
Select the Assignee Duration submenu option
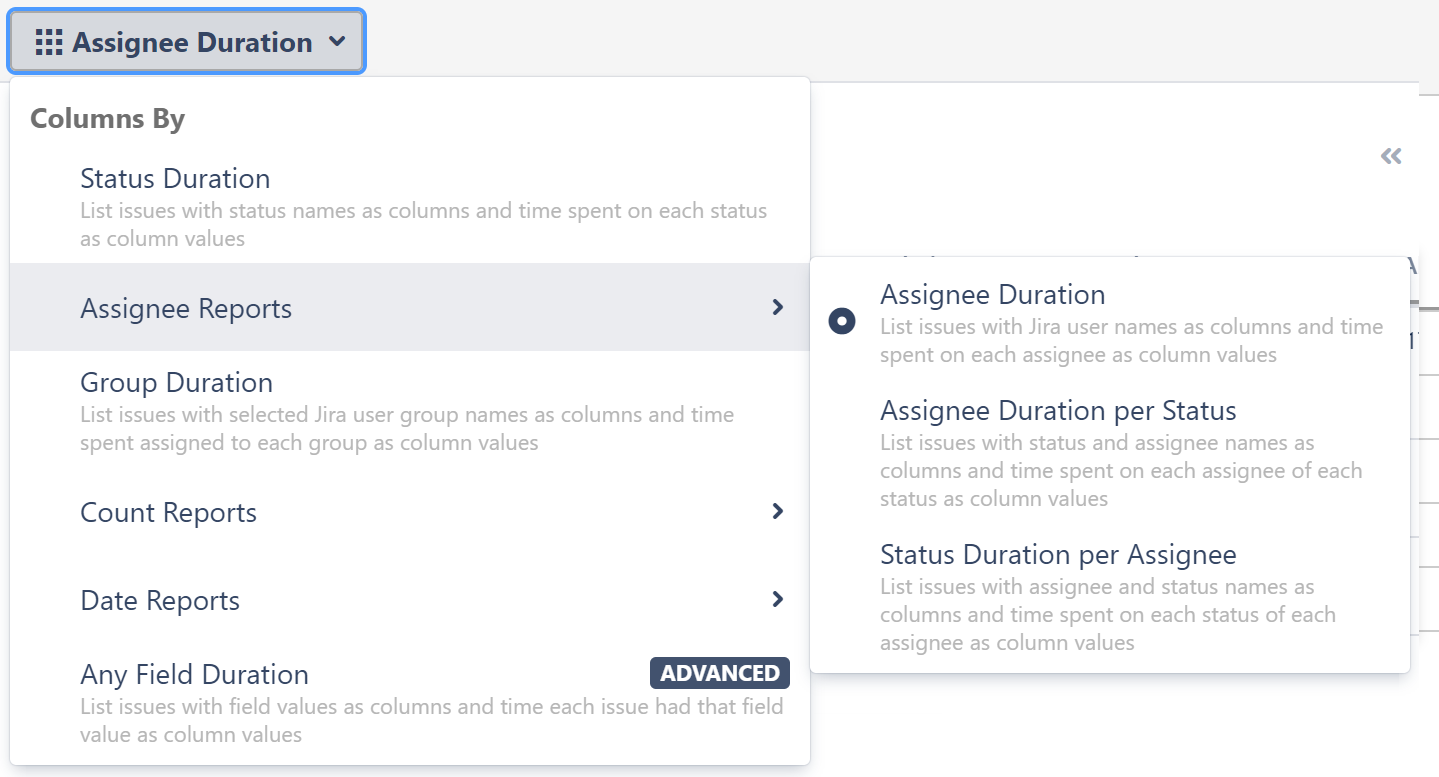pyautogui.click(x=992, y=294)
